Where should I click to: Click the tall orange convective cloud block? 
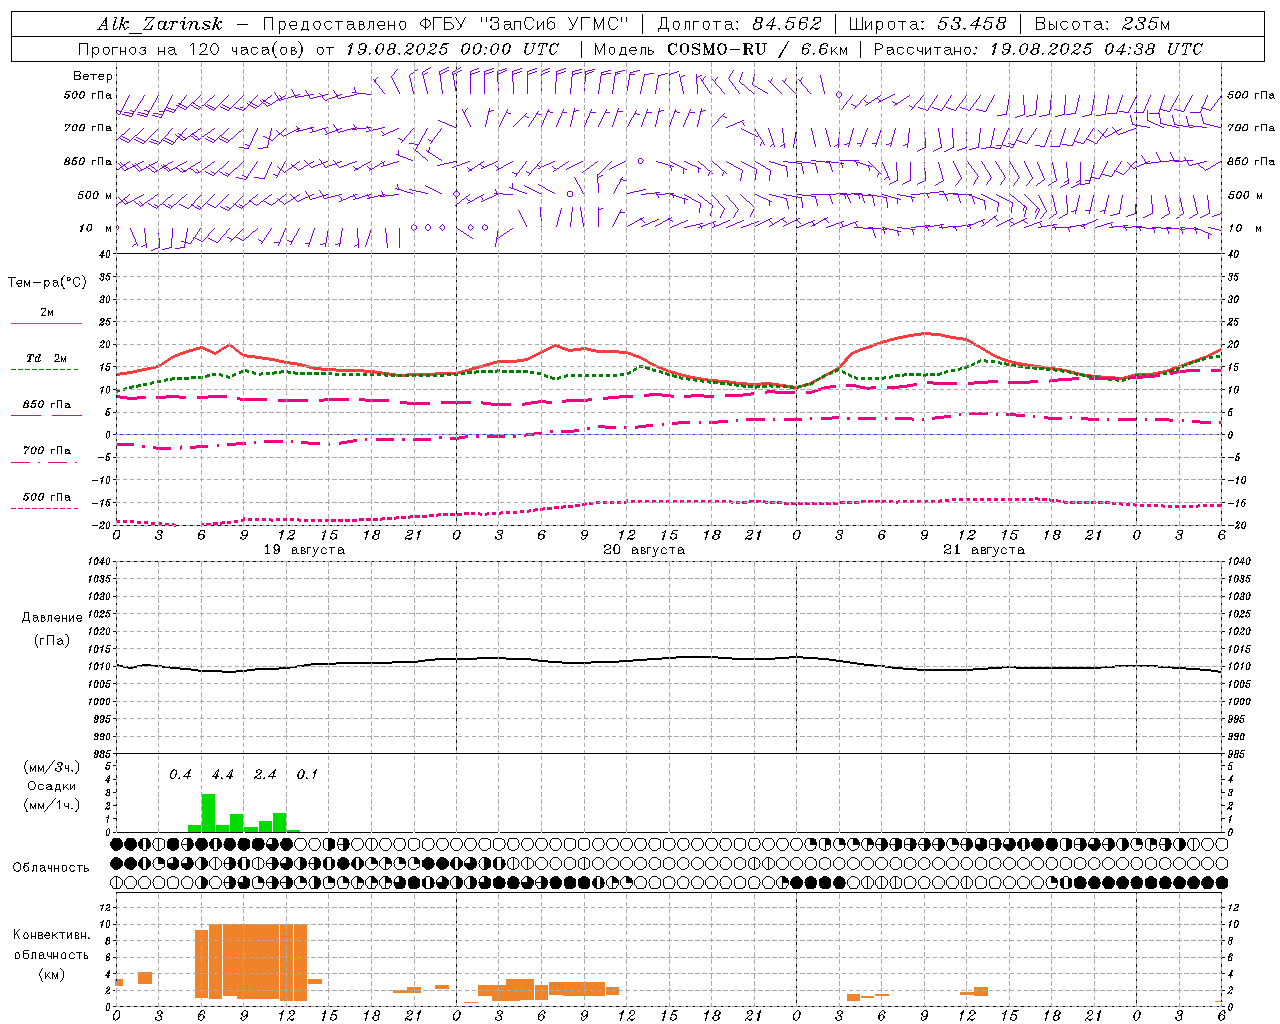(251, 962)
